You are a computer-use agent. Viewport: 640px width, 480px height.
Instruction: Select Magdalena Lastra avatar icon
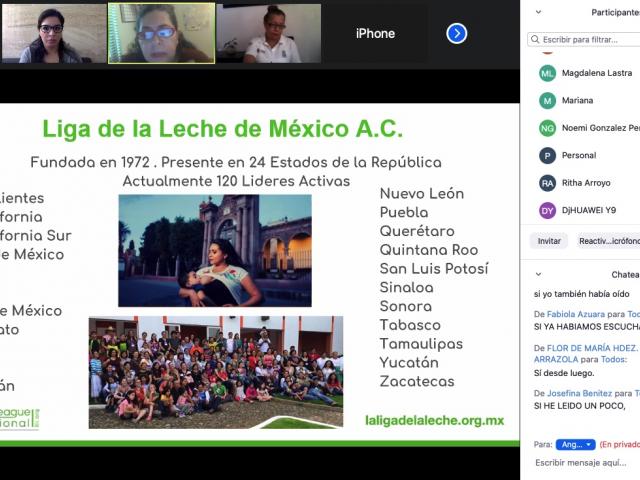pos(547,73)
